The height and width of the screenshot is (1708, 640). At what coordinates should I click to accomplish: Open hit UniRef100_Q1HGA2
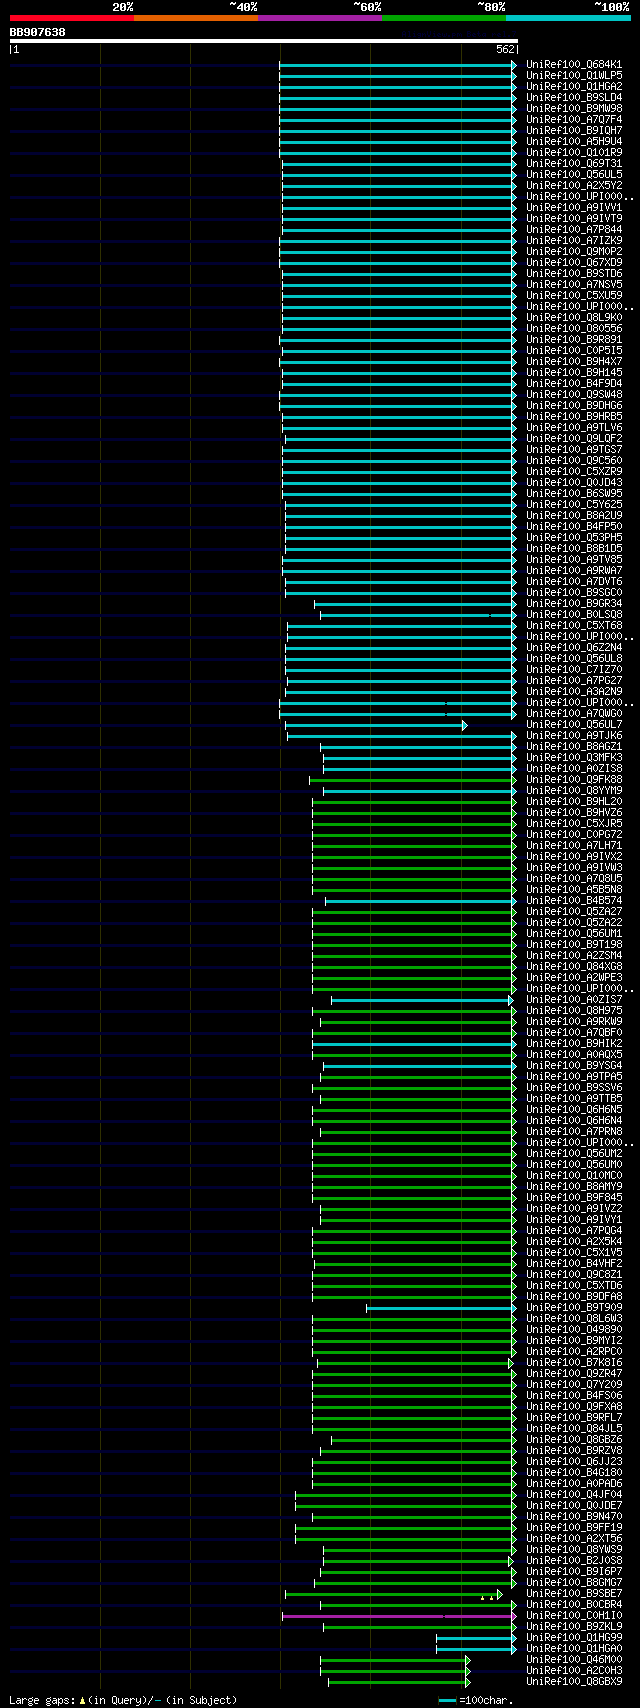[x=574, y=87]
